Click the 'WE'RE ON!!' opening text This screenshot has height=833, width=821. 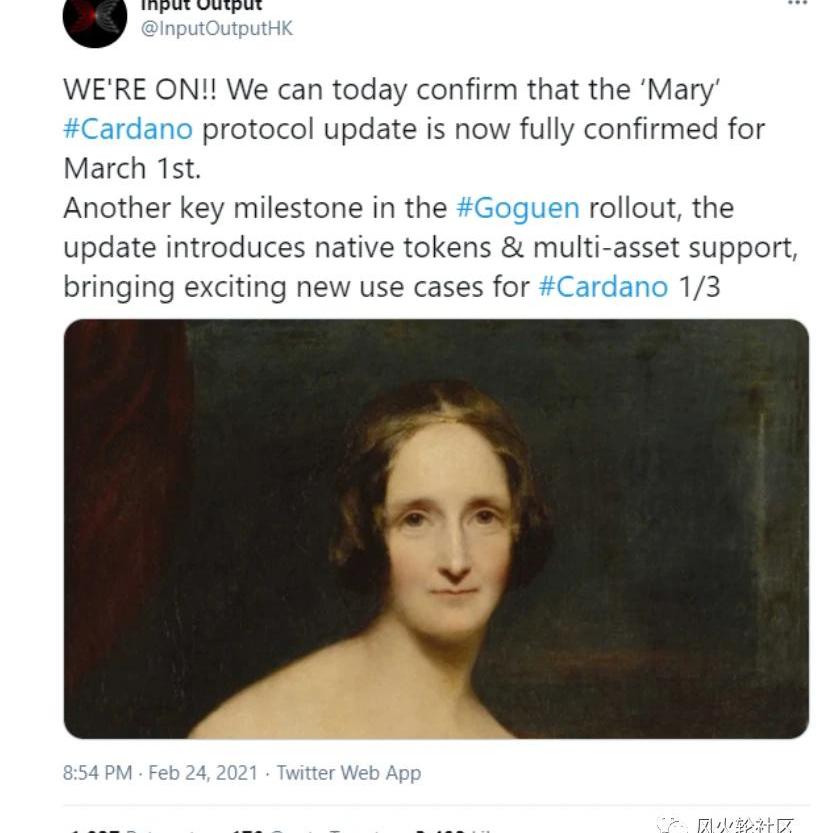tap(140, 89)
